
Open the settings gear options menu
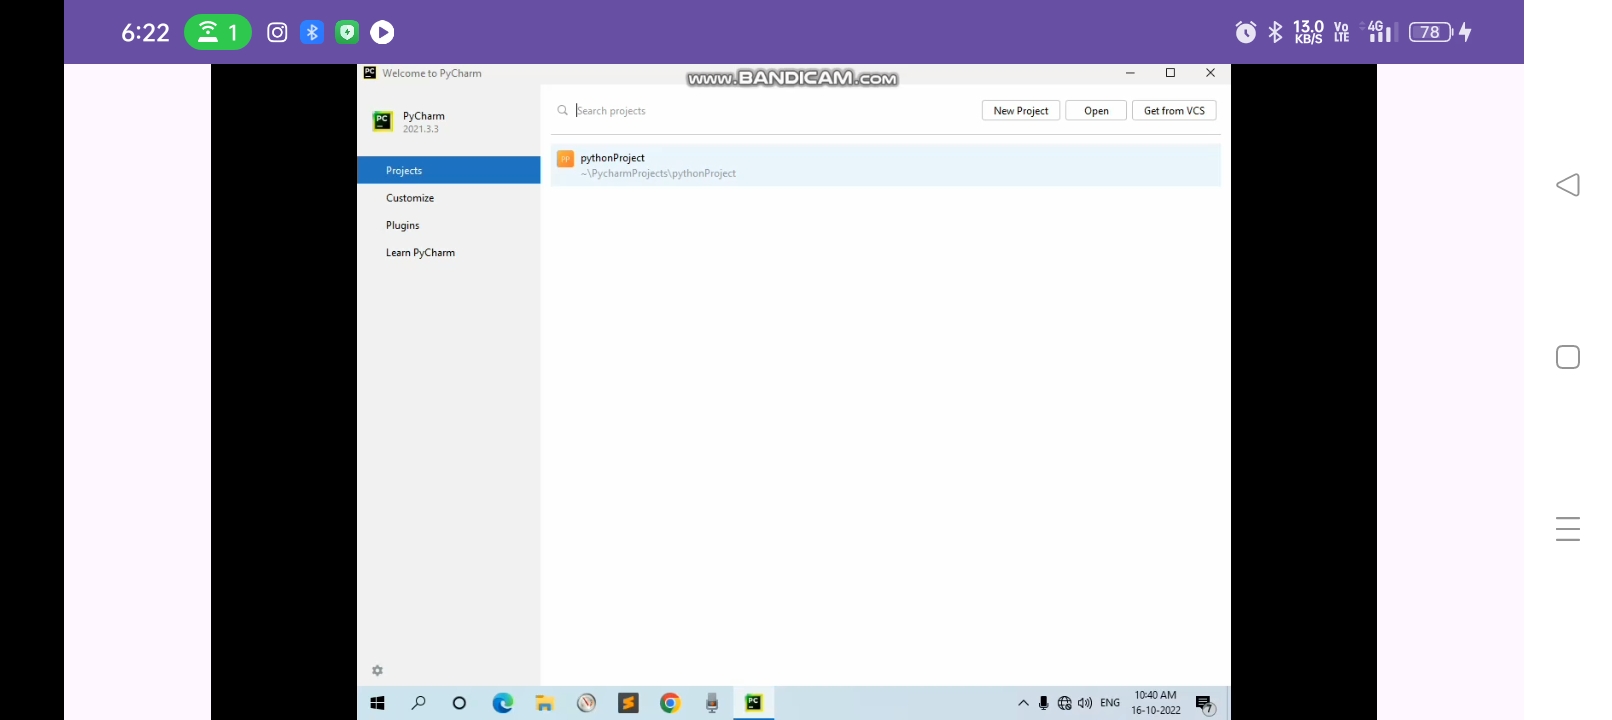click(378, 671)
